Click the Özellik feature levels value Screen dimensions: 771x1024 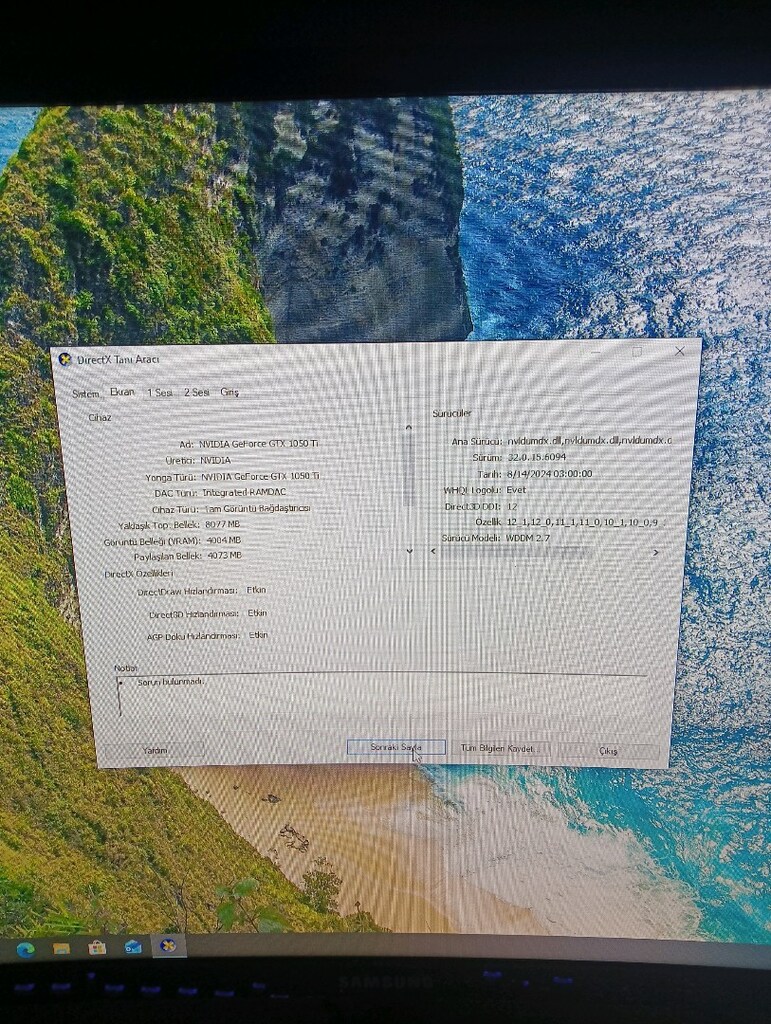pos(584,522)
